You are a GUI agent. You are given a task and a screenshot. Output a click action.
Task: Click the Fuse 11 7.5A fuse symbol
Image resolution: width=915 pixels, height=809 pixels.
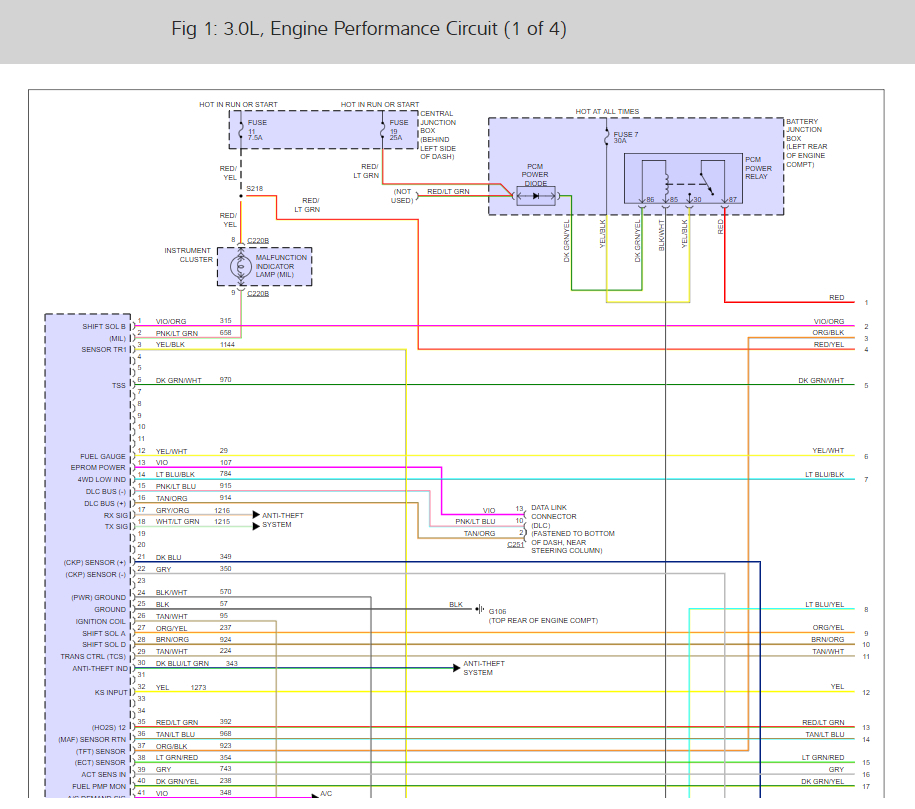coord(241,130)
